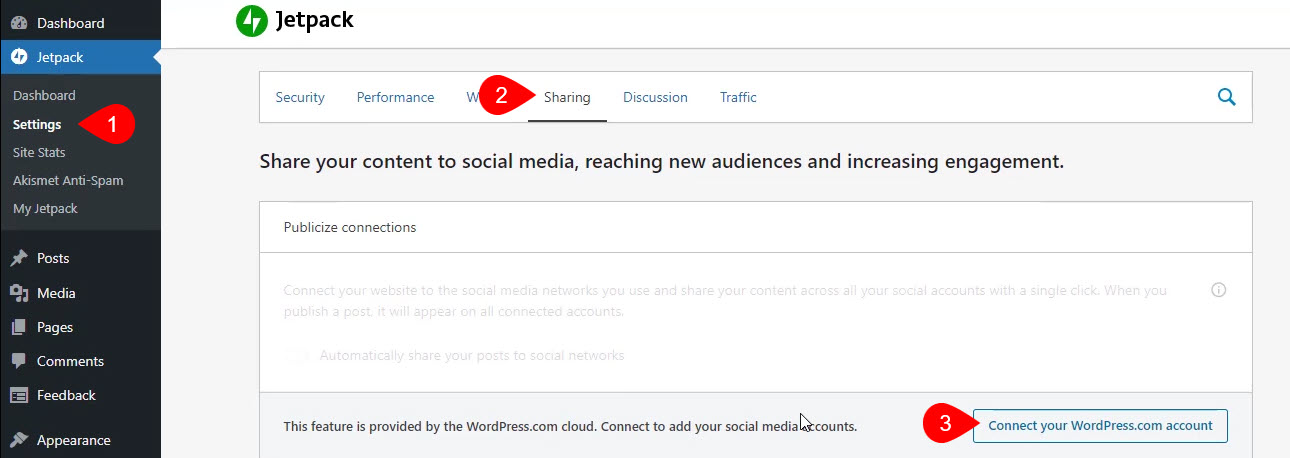This screenshot has width=1290, height=458.
Task: Click the Feedback form icon
Action: tap(19, 395)
